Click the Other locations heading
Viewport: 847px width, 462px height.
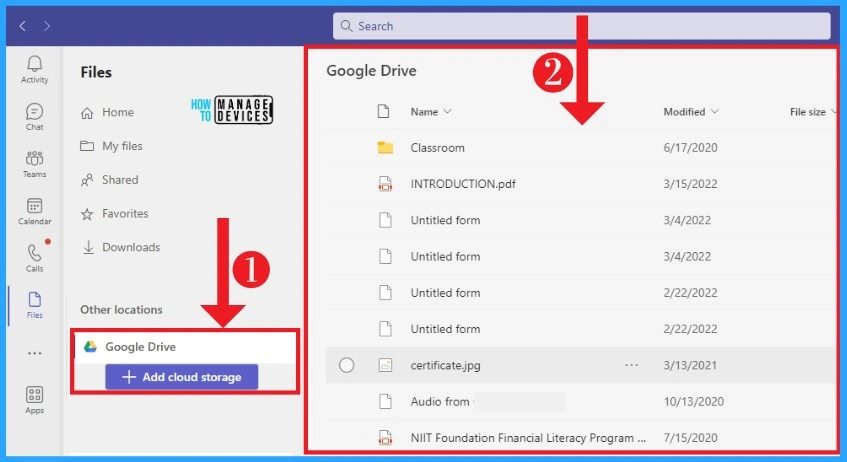click(x=122, y=310)
